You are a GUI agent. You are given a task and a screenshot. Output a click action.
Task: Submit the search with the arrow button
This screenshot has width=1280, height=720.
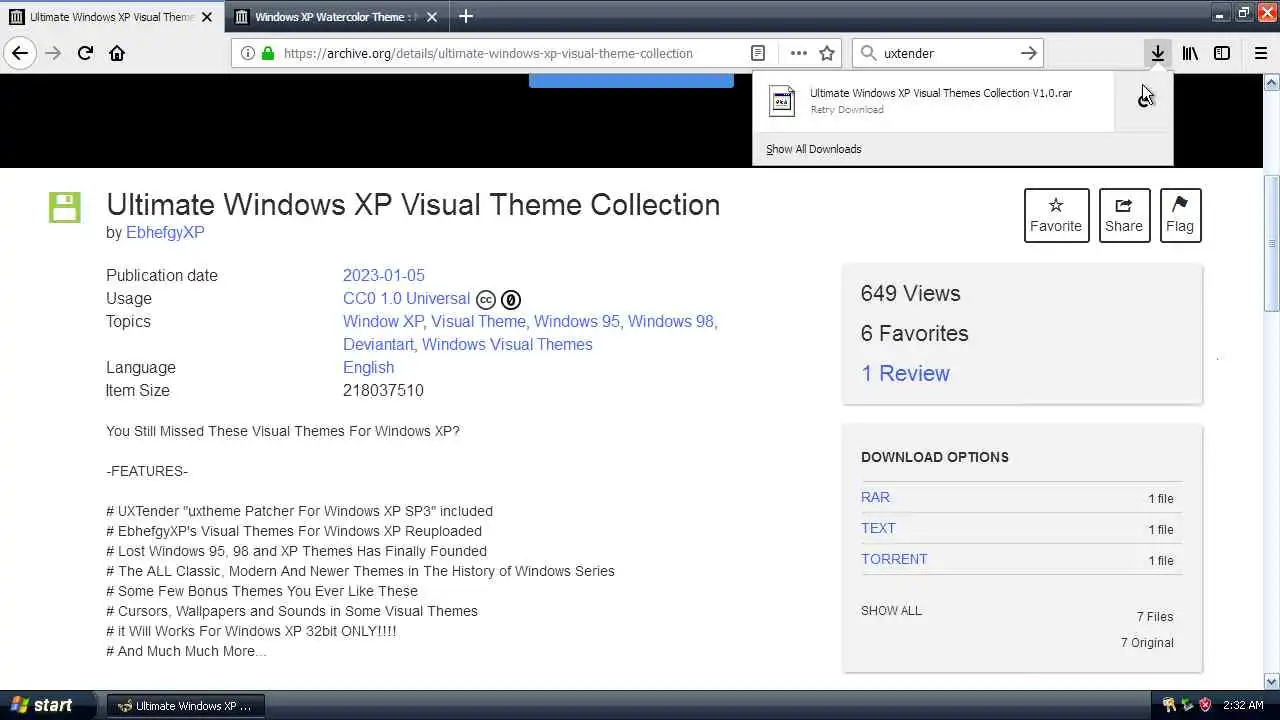click(x=1028, y=53)
